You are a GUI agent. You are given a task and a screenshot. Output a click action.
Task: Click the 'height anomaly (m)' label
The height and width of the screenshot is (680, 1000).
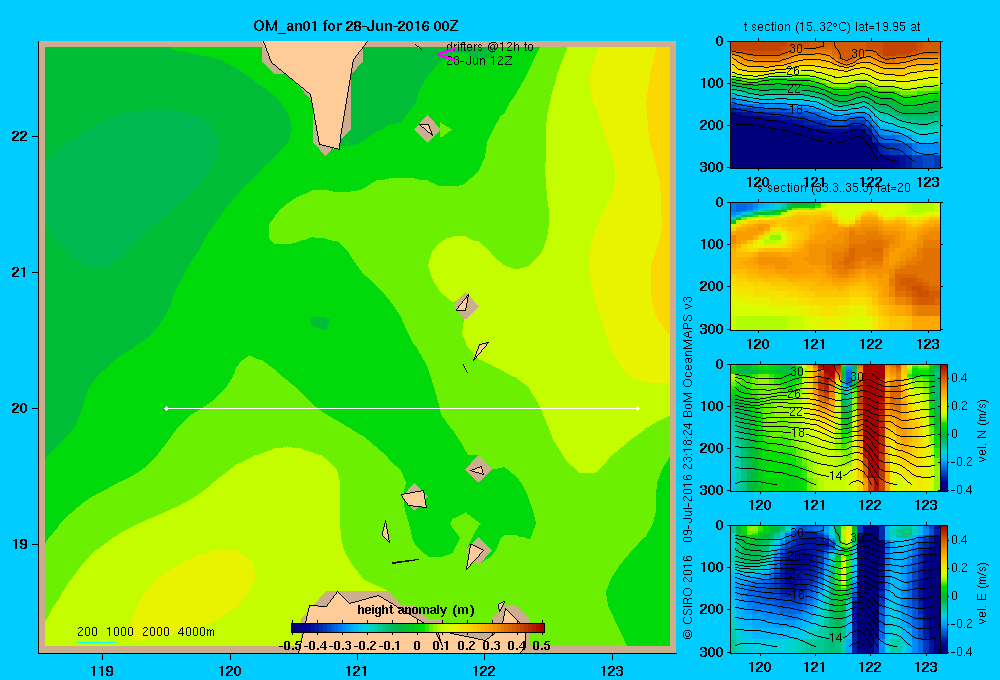click(x=416, y=610)
